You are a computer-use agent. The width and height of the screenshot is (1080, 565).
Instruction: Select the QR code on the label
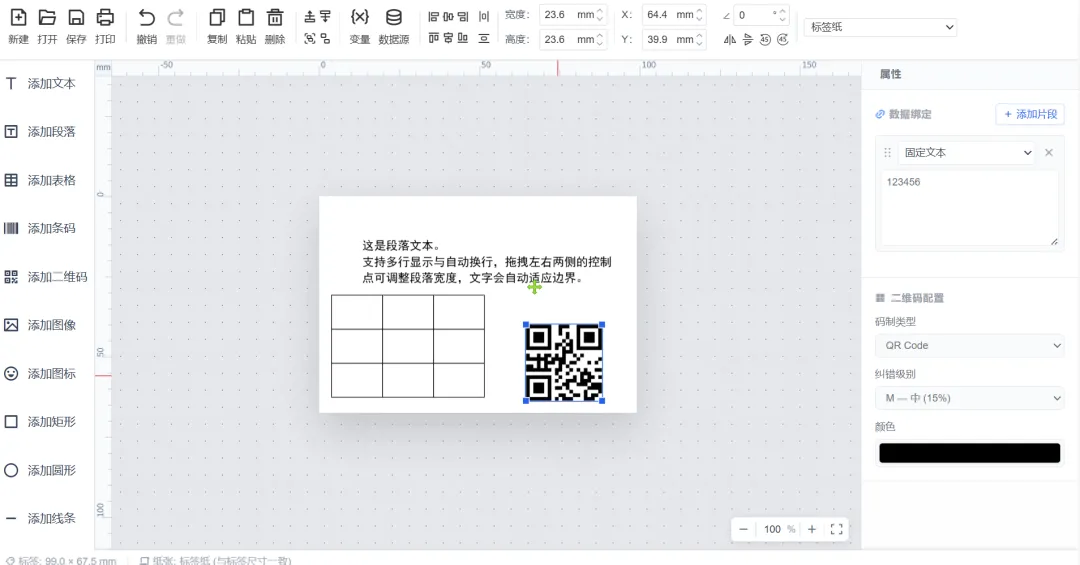tap(564, 362)
